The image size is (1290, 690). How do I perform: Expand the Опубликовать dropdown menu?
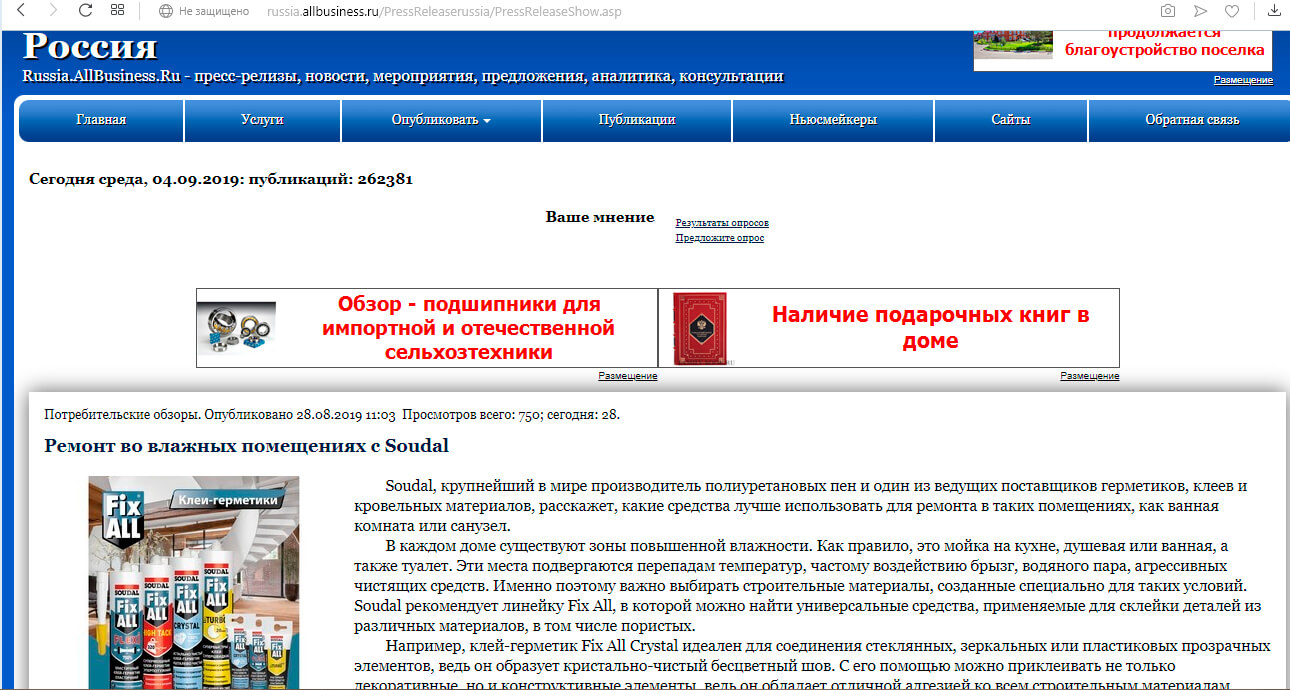pyautogui.click(x=441, y=120)
